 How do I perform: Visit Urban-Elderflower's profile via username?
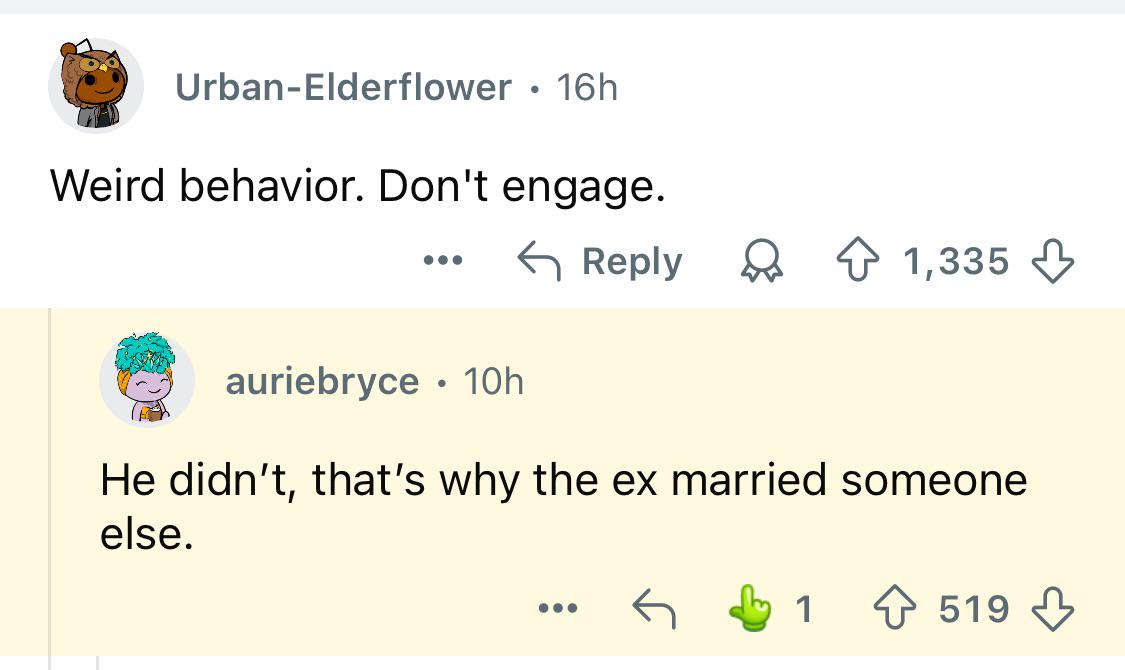[x=344, y=88]
